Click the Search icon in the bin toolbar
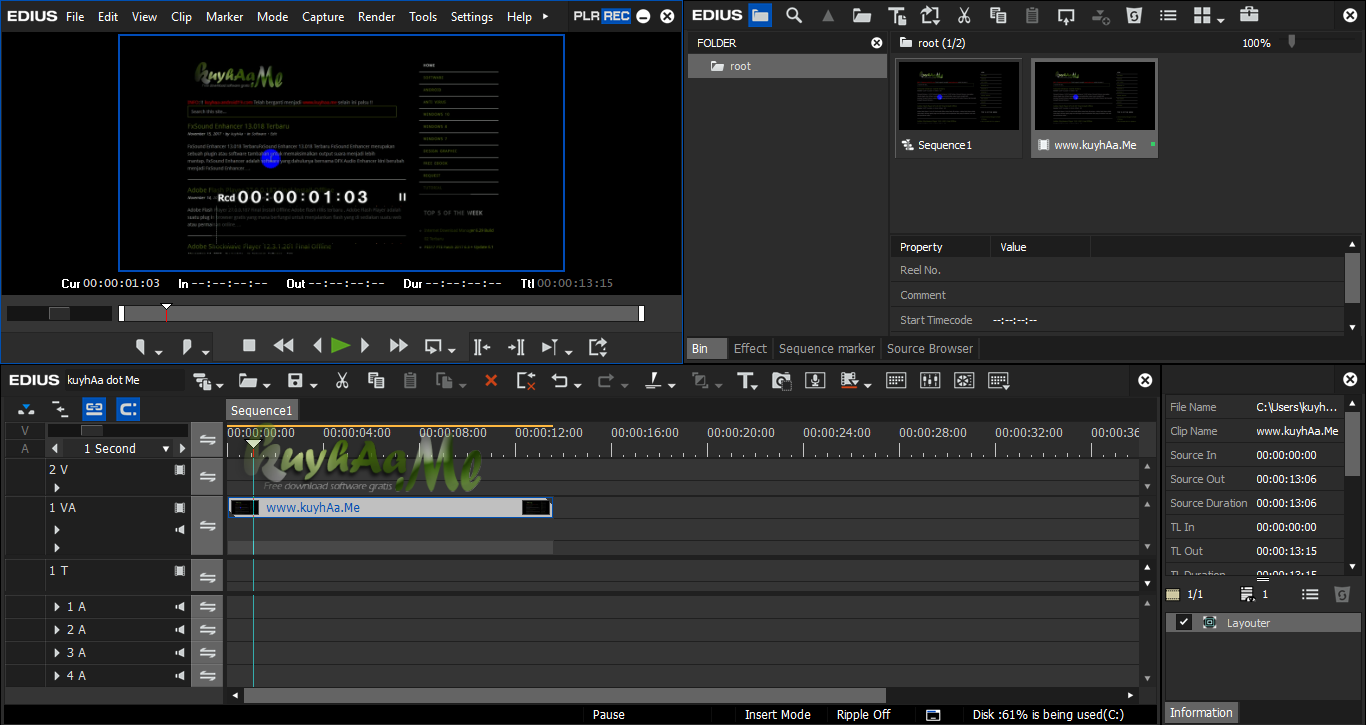The image size is (1366, 725). click(794, 15)
